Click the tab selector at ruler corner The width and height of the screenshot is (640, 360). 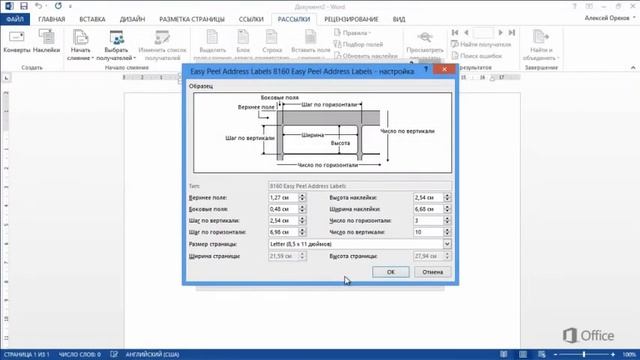point(6,78)
